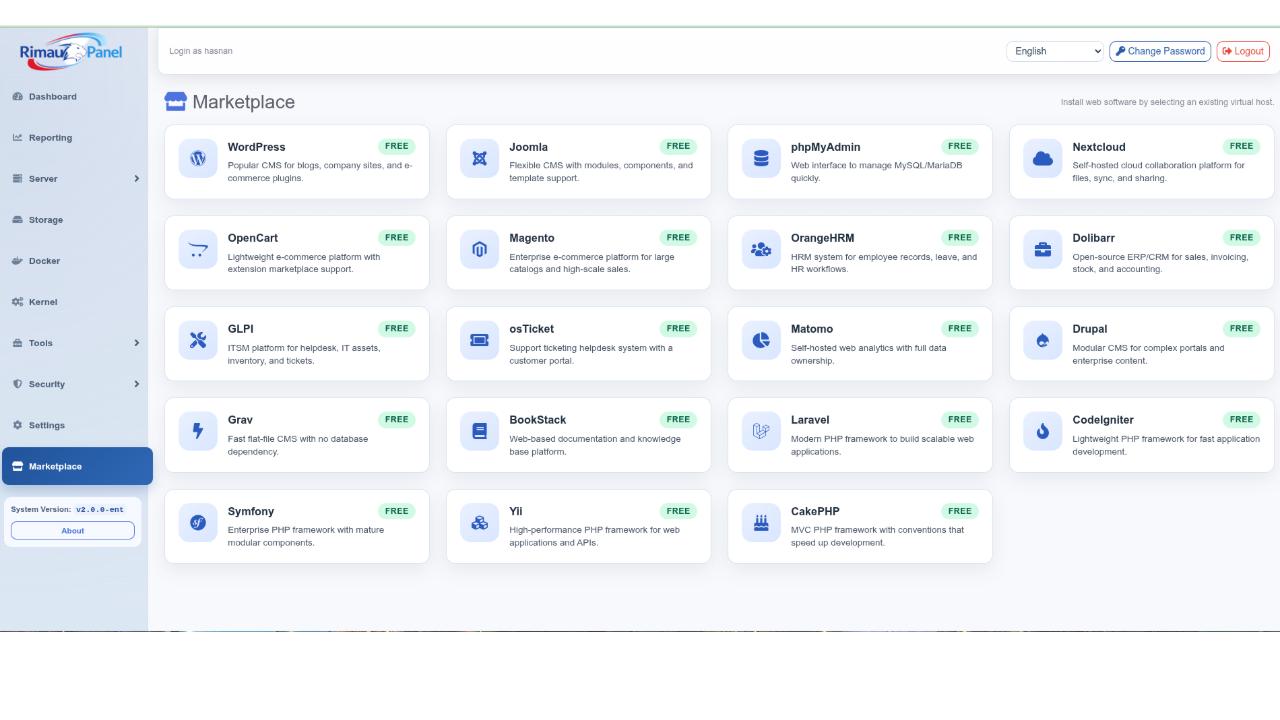Click the Grav lightning bolt icon
1280x720 pixels.
[198, 432]
